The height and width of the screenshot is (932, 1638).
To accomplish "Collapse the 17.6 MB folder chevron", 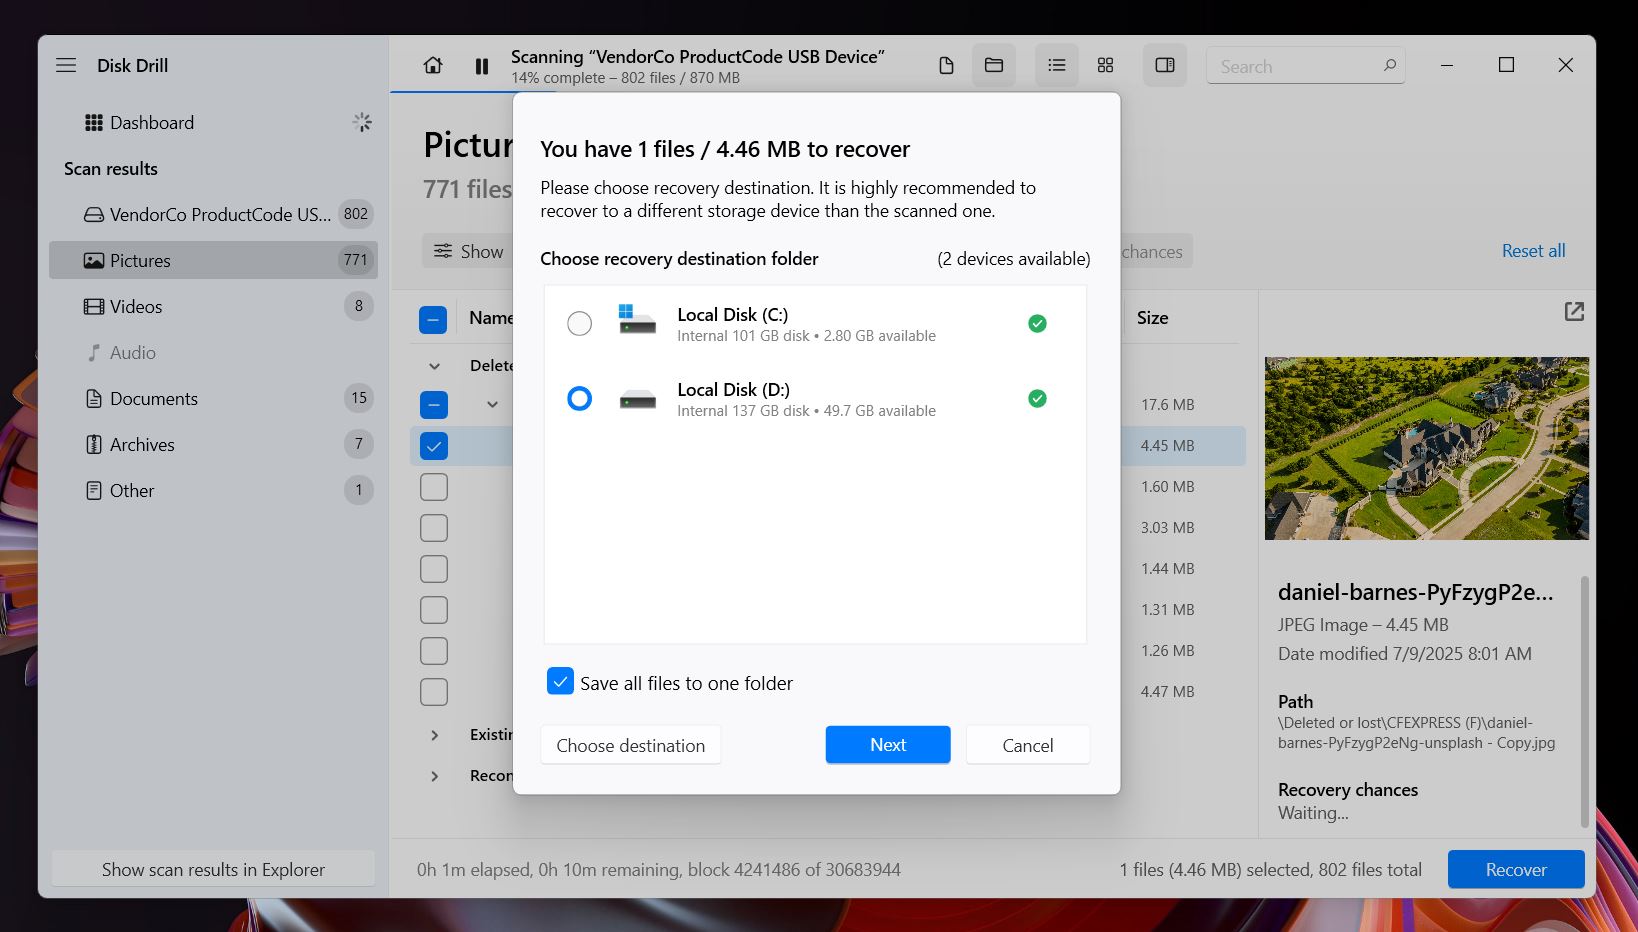I will 492,405.
